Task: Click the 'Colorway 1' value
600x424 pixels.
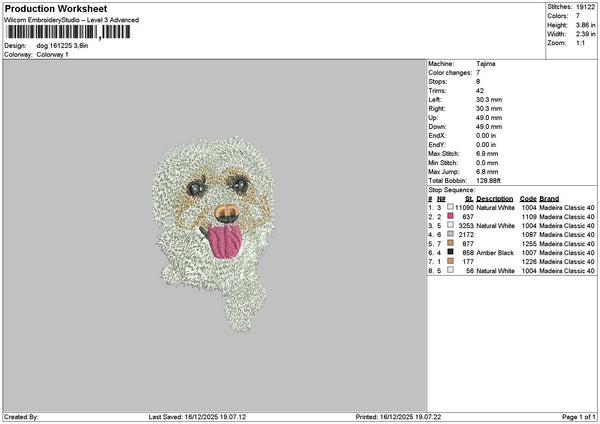Action: 52,54
